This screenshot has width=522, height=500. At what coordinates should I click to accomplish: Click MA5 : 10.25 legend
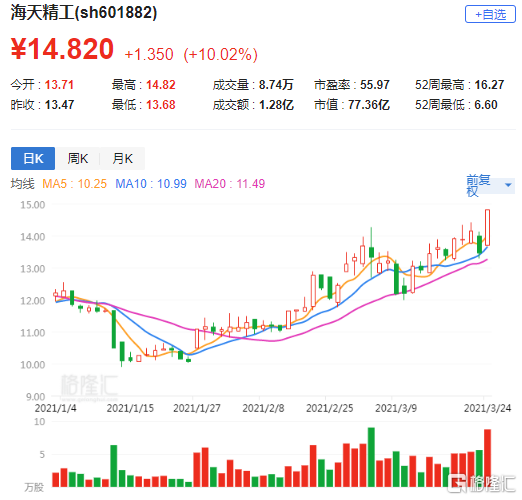(74, 184)
